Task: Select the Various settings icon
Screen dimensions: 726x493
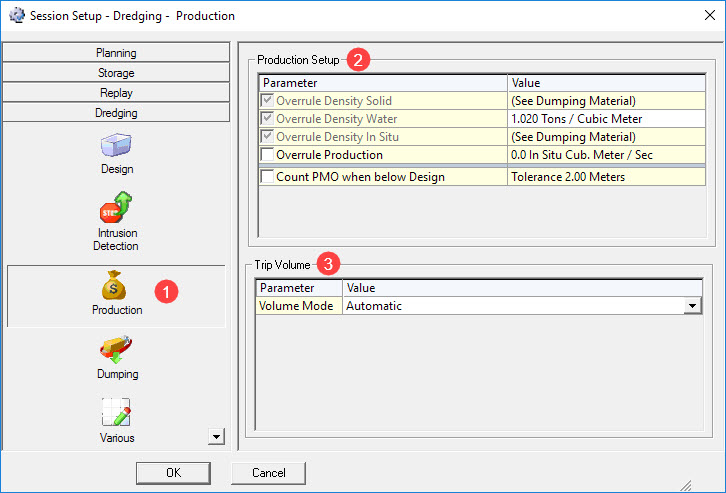Action: [x=117, y=412]
